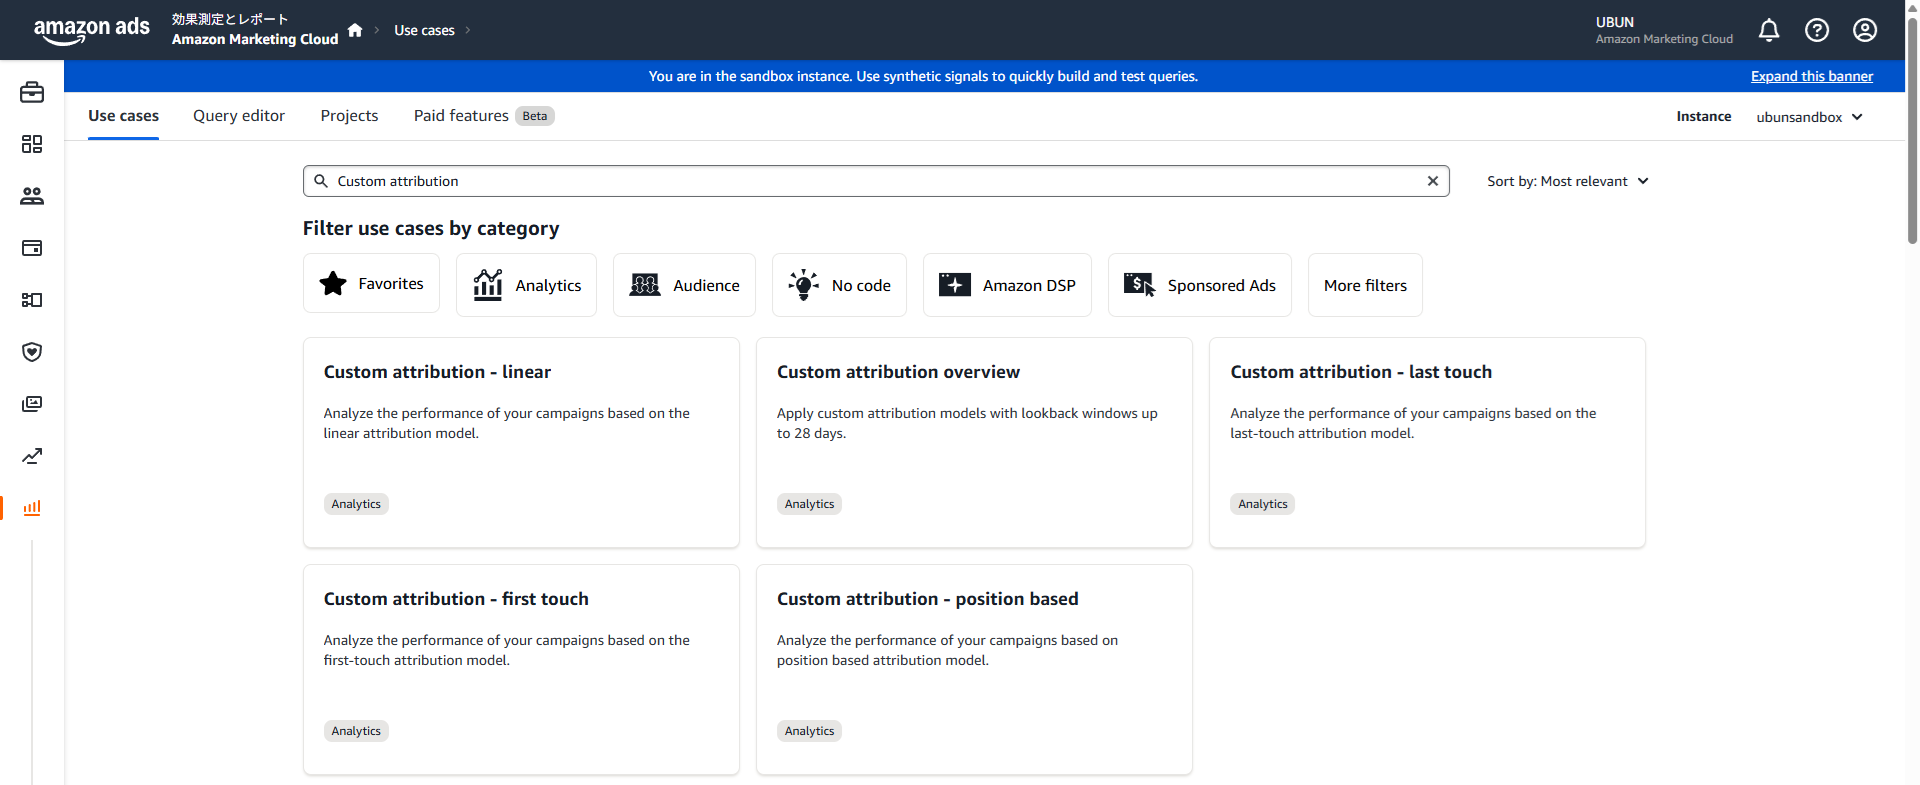Open the Sort by Most relevant dropdown
The height and width of the screenshot is (785, 1920).
click(x=1567, y=181)
